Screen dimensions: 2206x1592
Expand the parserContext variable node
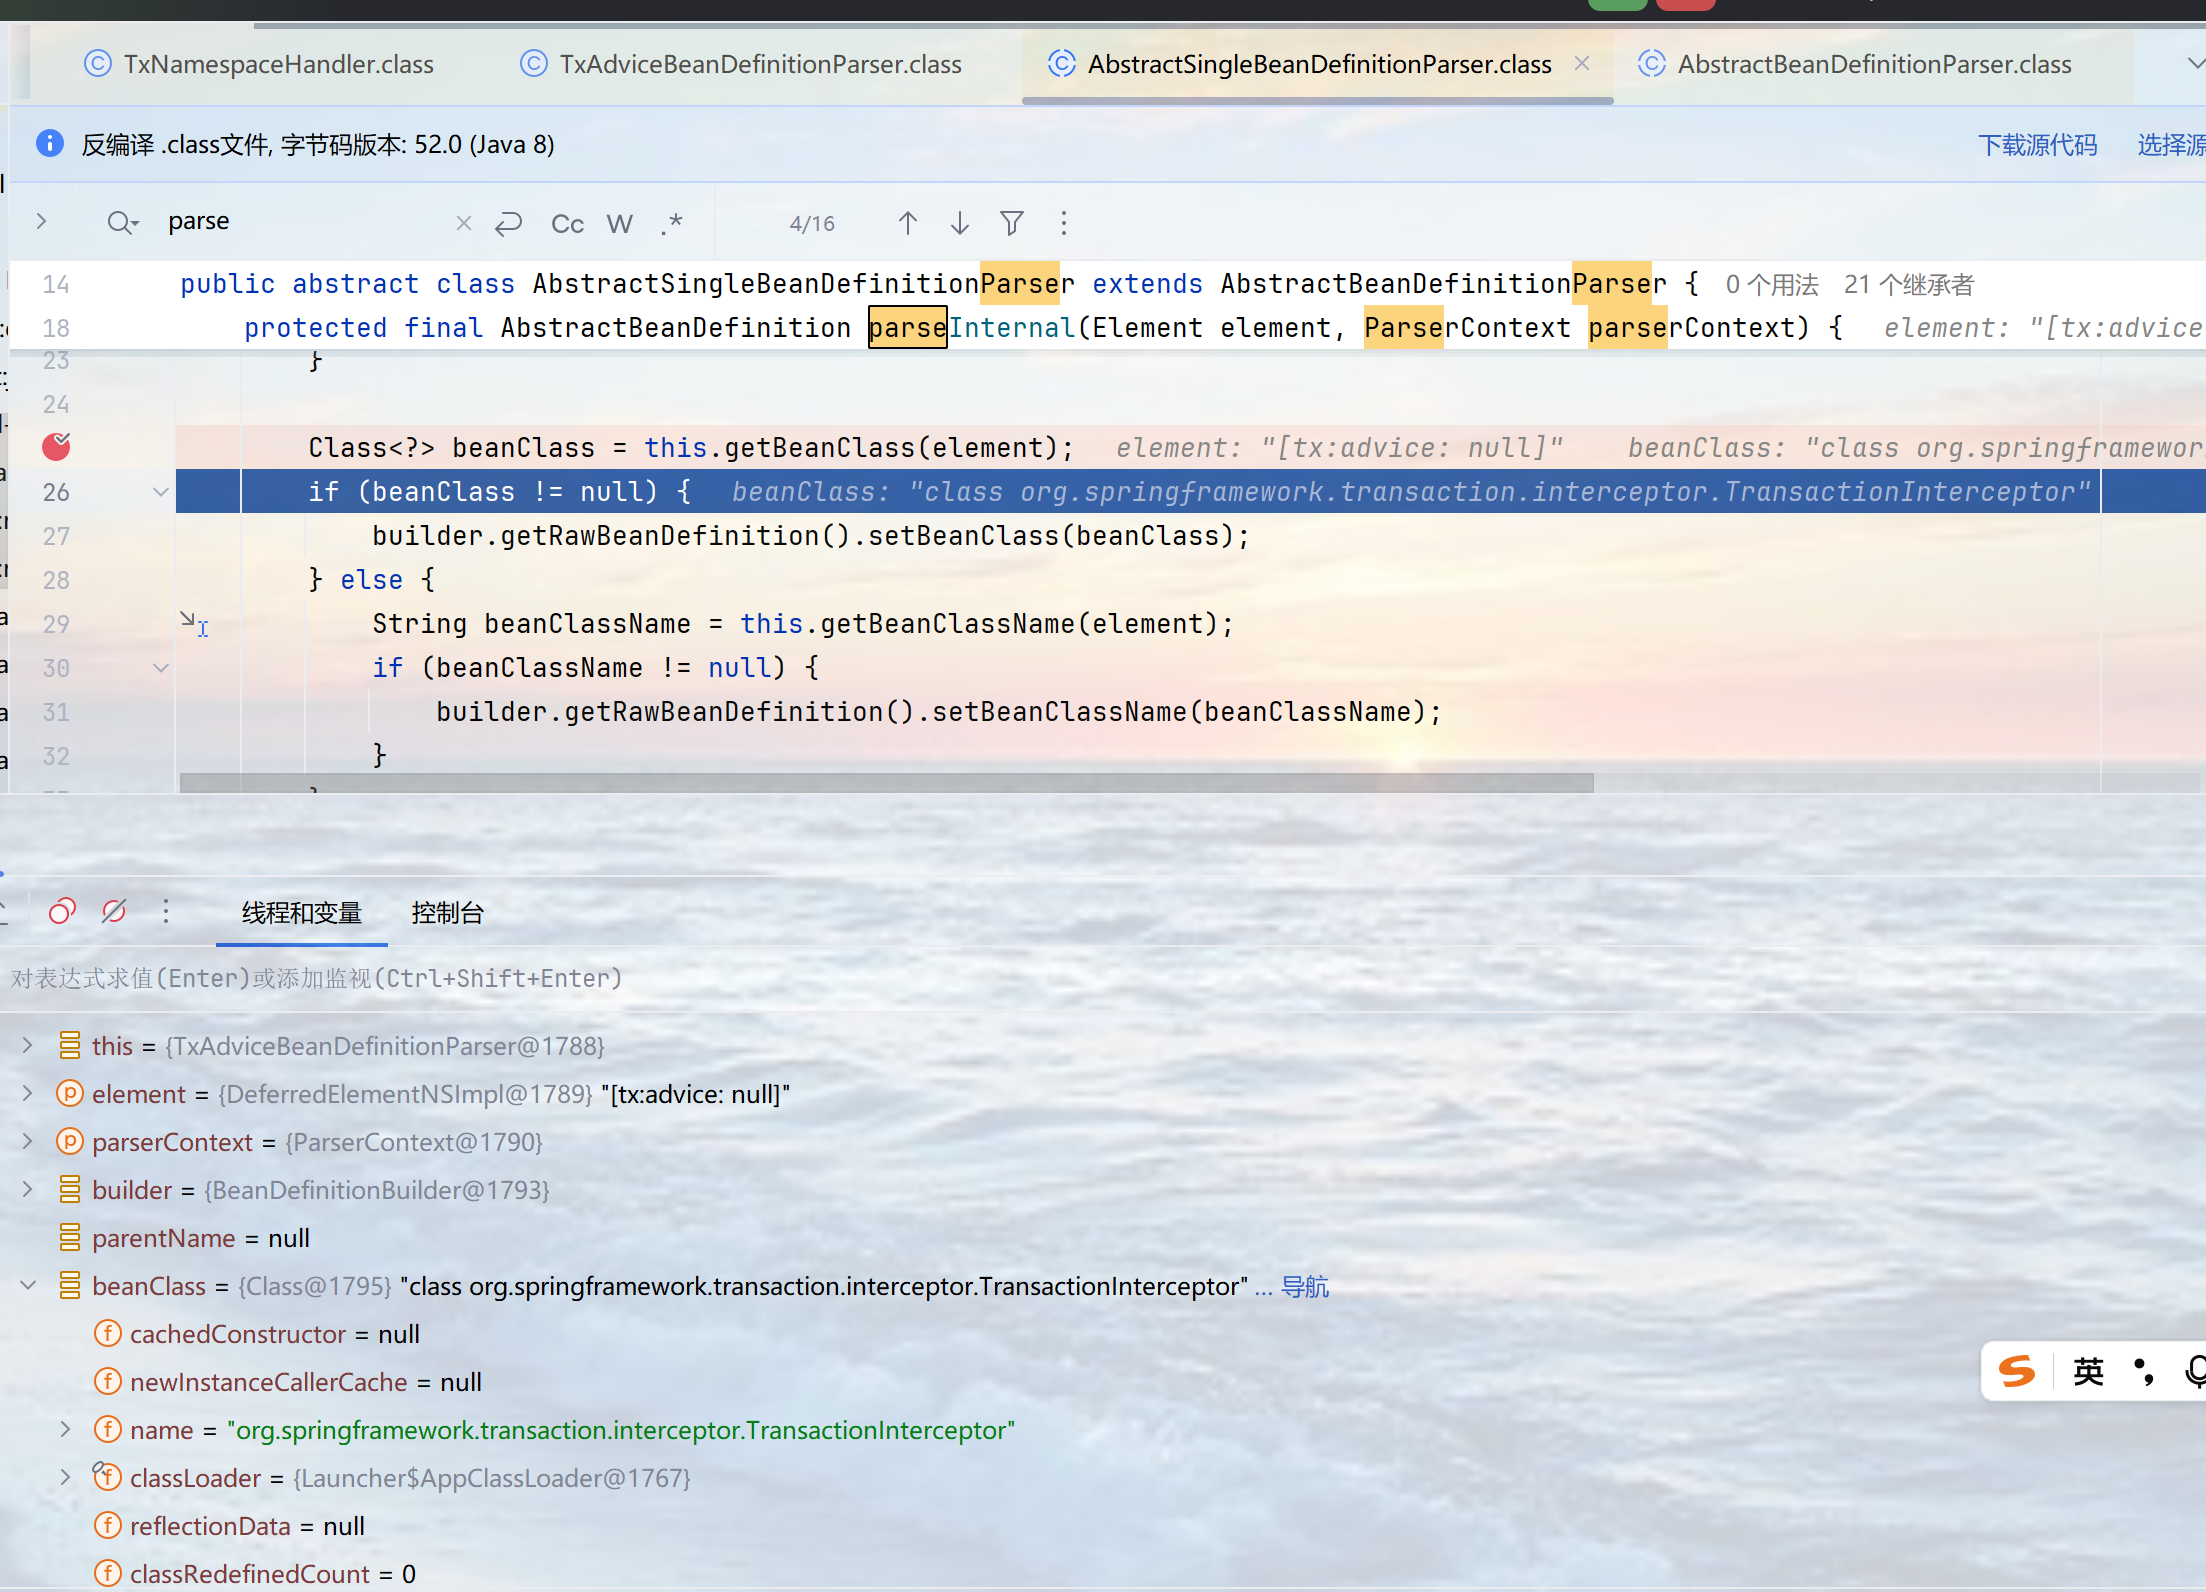[28, 1142]
